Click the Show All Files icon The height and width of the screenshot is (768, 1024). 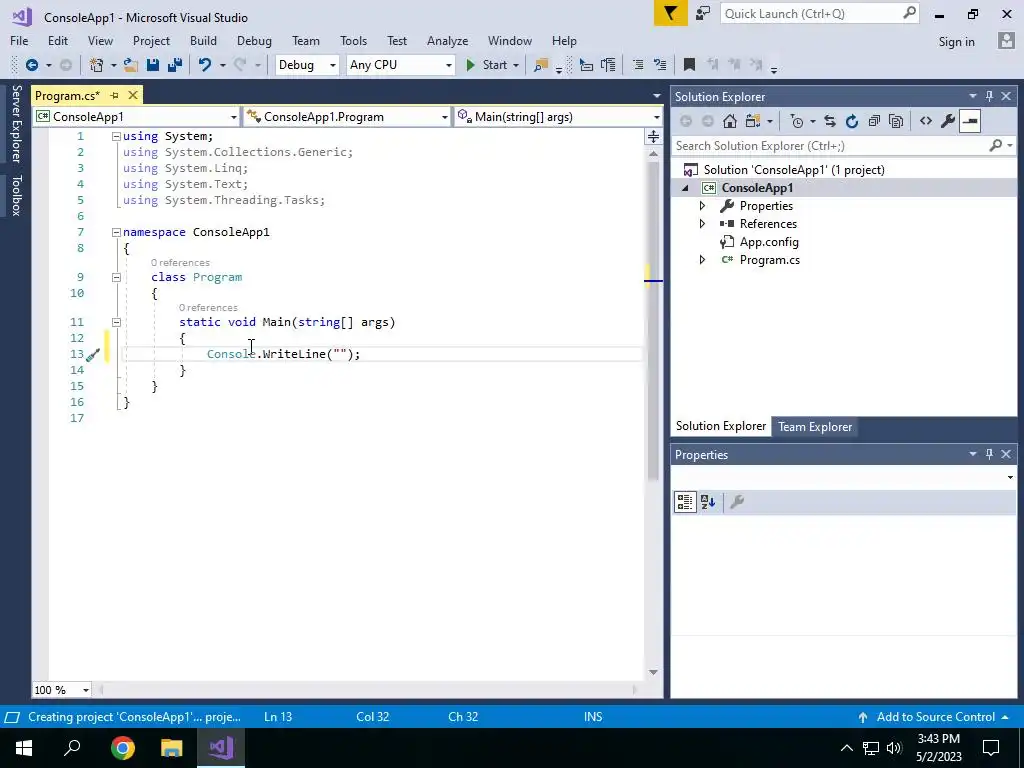pyautogui.click(x=897, y=121)
